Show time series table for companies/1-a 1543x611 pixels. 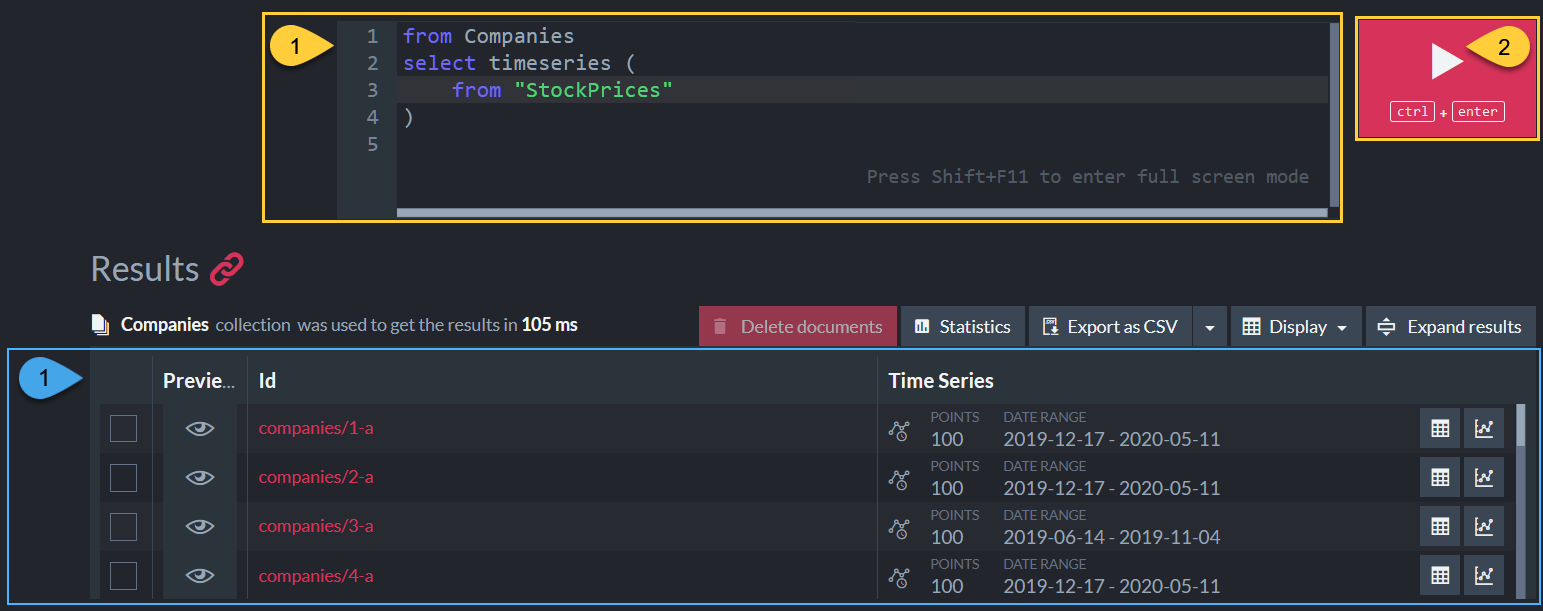1440,429
